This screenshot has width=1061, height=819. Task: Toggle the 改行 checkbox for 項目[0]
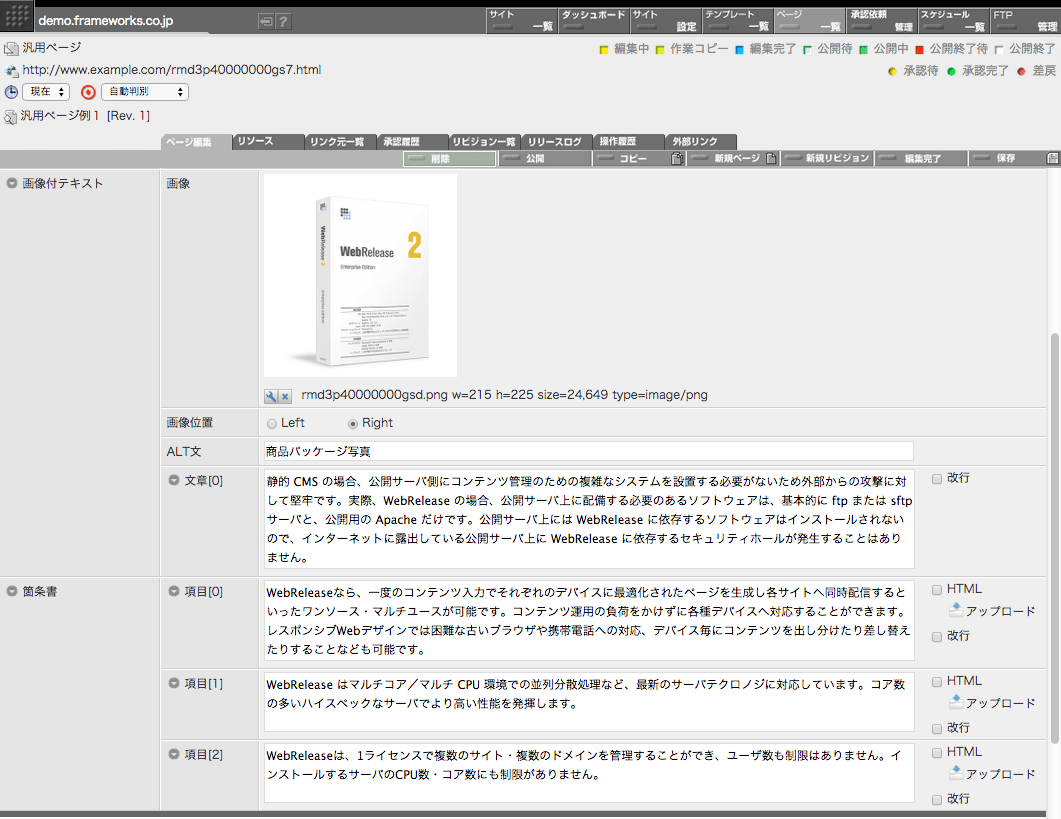click(x=937, y=636)
